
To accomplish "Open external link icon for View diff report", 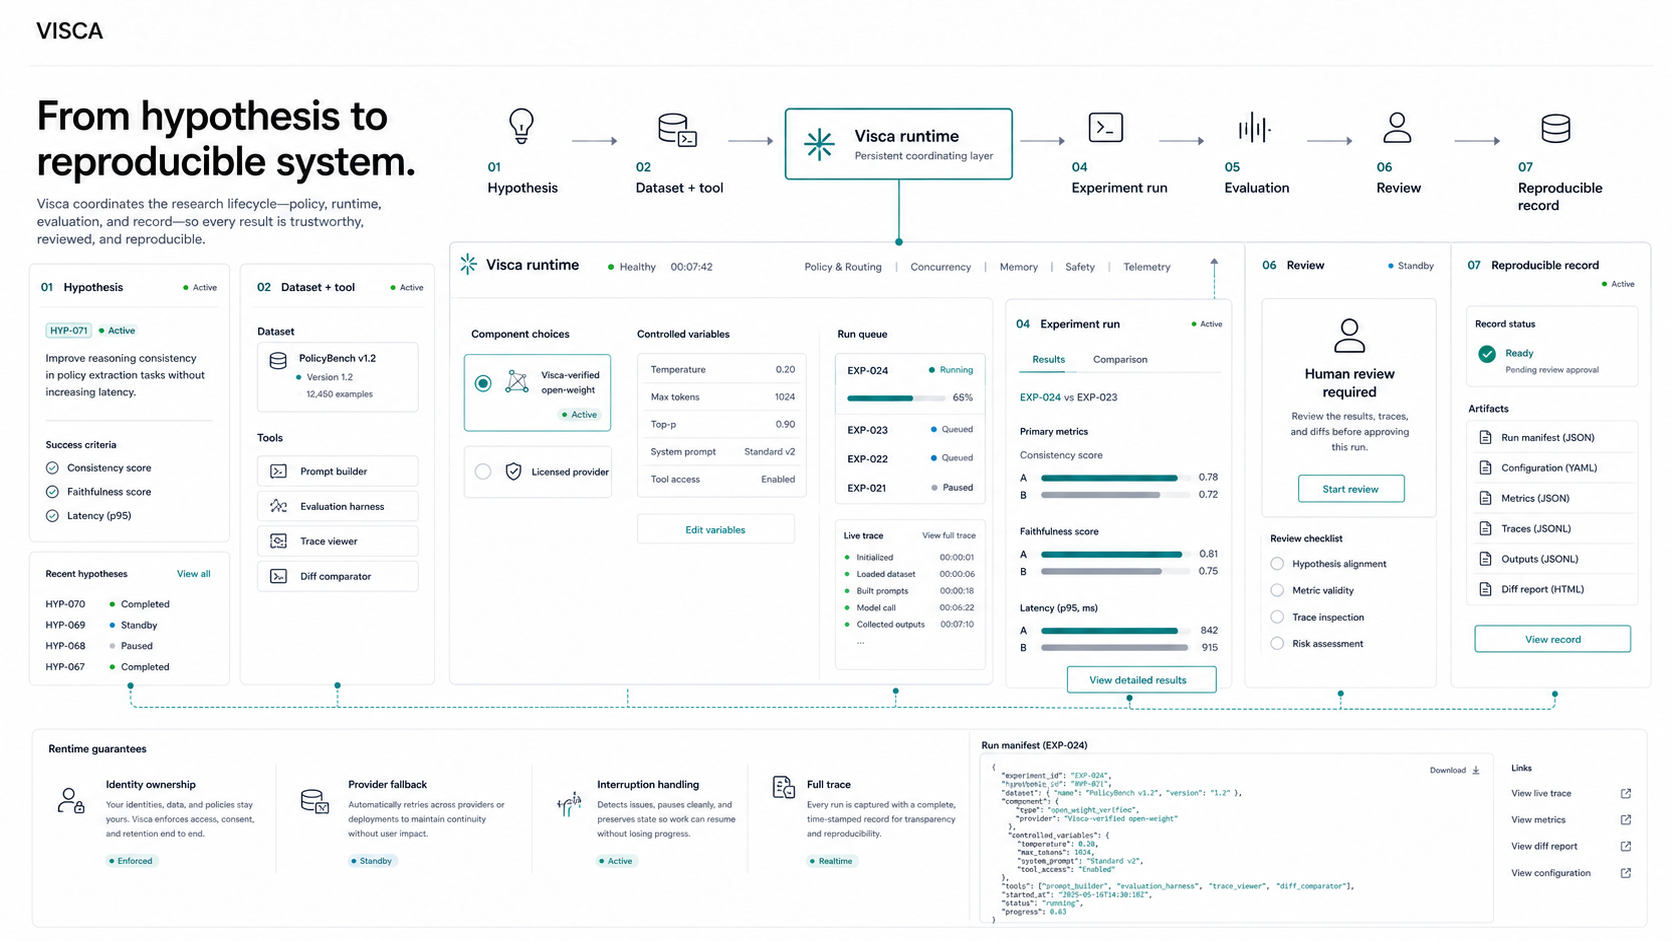I will 1626,846.
